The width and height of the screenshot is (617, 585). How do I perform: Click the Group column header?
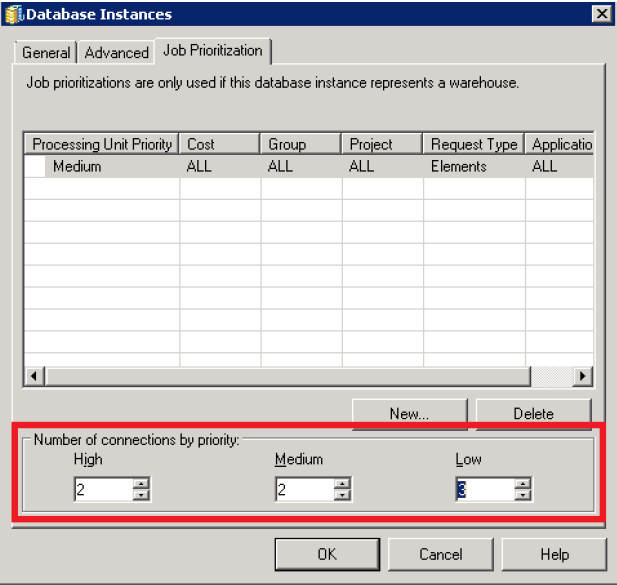point(301,144)
